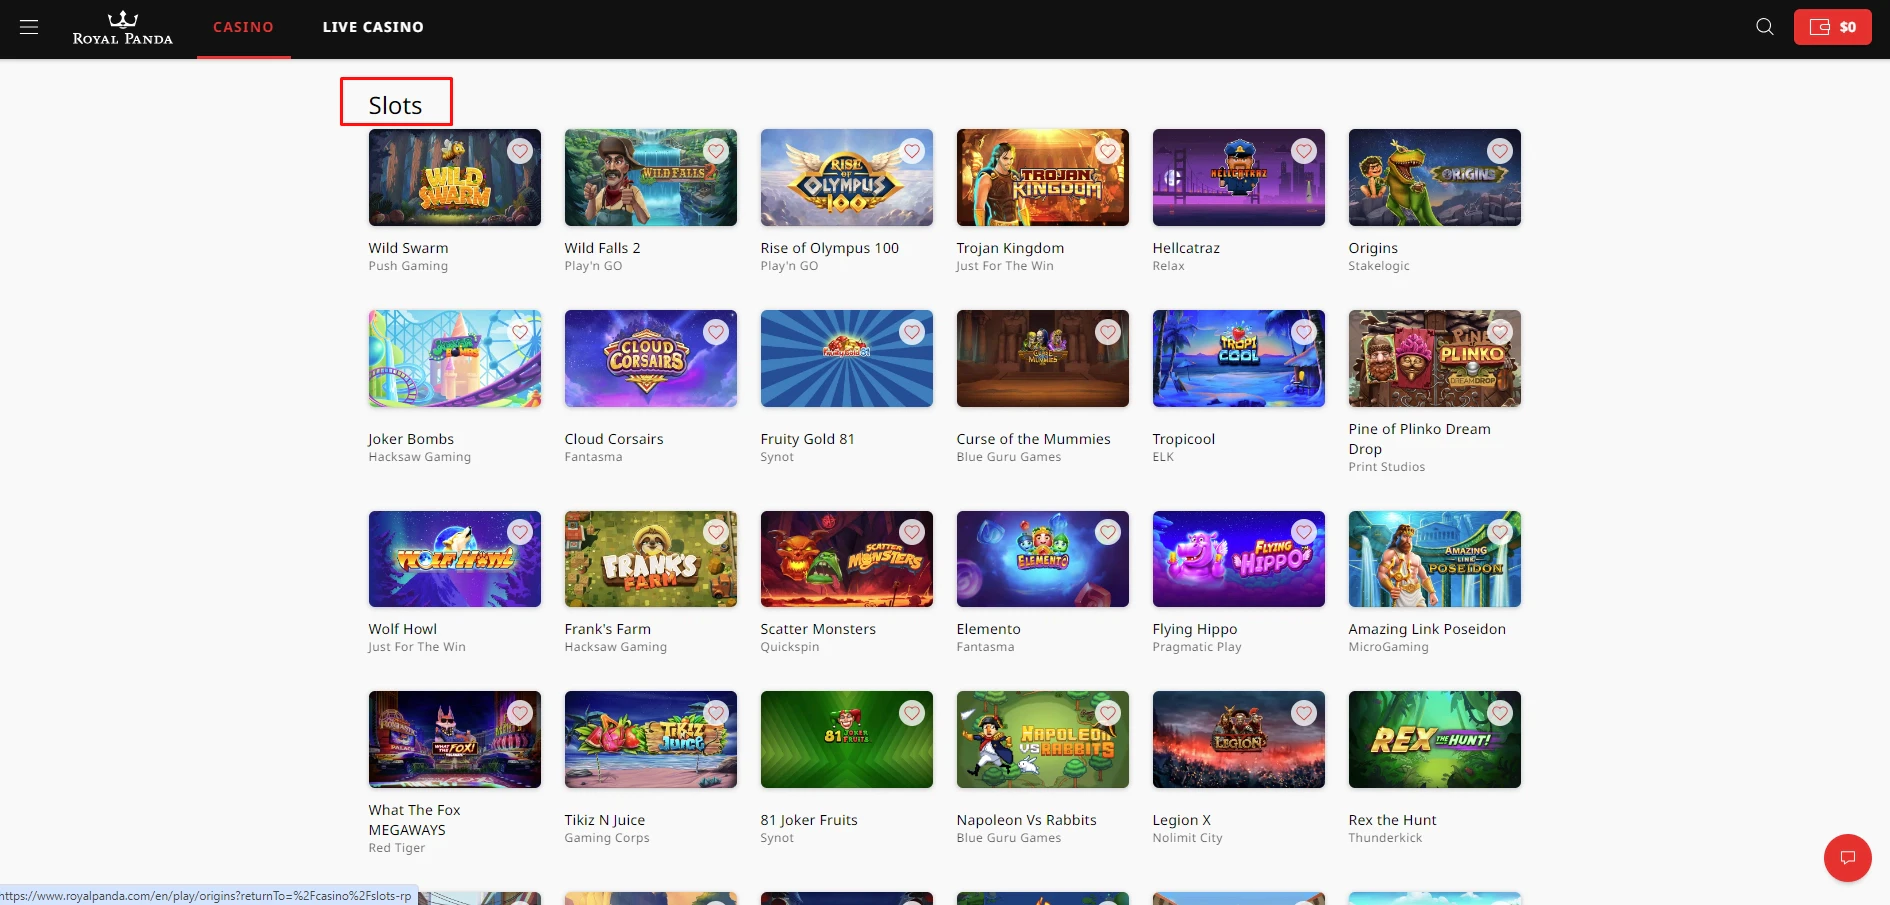This screenshot has height=905, width=1890.
Task: Heart the Scatter Monsters game
Action: click(912, 532)
